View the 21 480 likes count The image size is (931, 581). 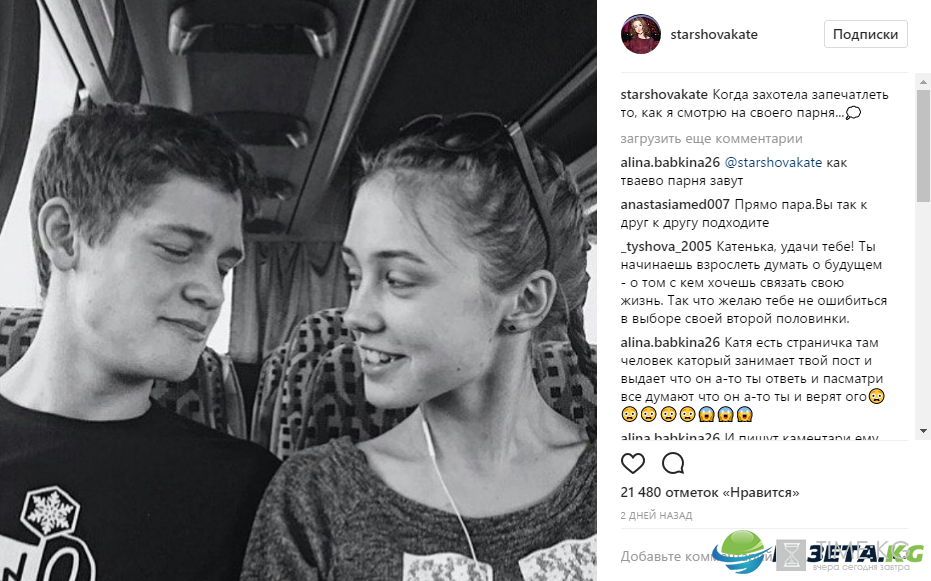(x=710, y=493)
